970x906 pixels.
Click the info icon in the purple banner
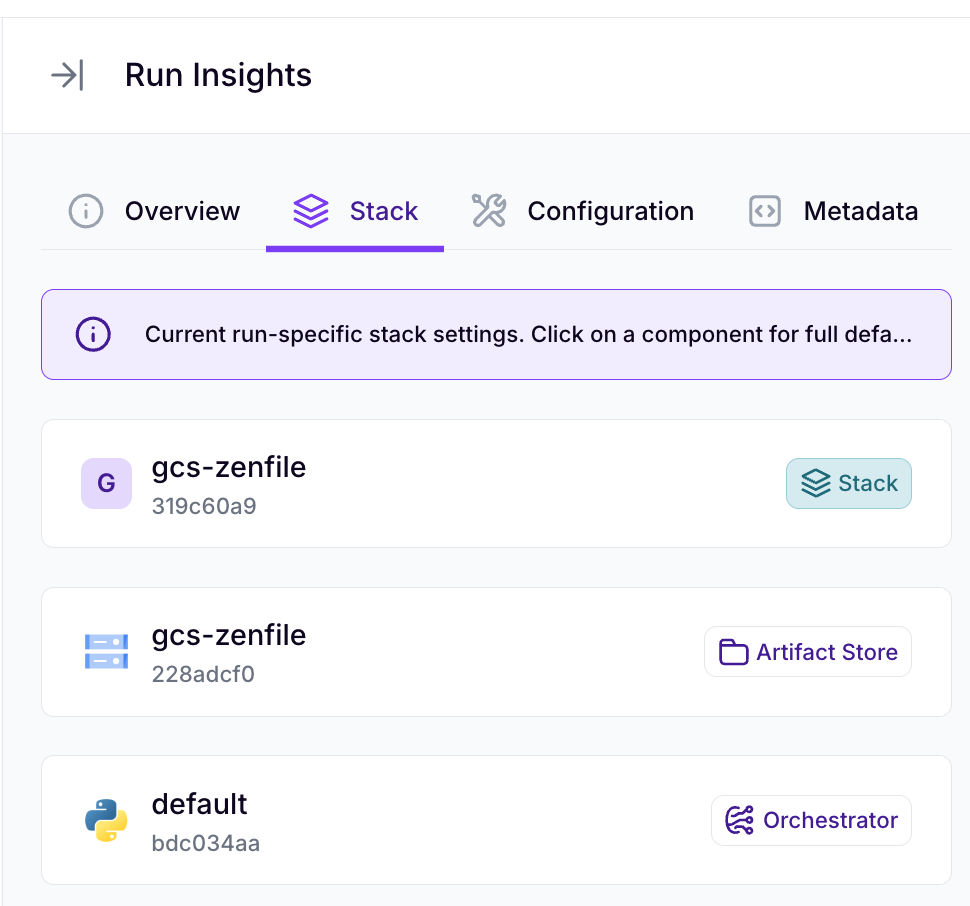[93, 335]
